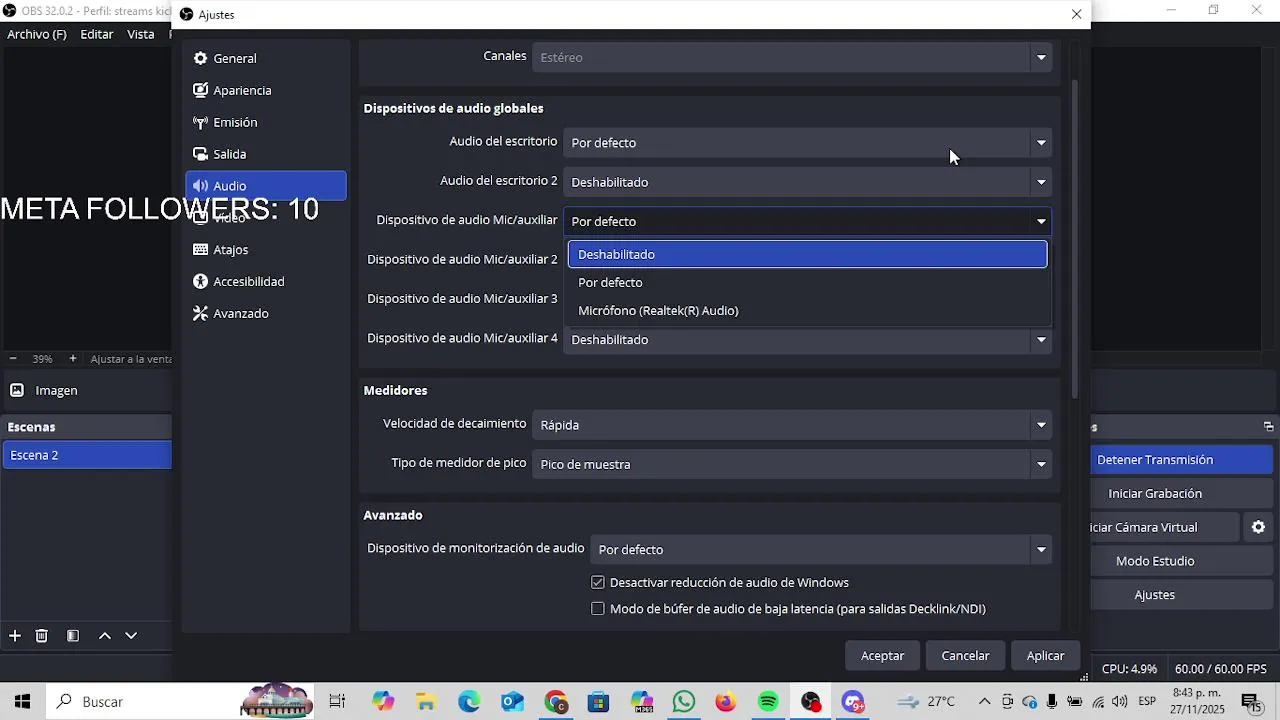Open Dispositivo de audio Mic/auxiliar 4 dropdown
This screenshot has height=720, width=1280.
[x=807, y=340]
